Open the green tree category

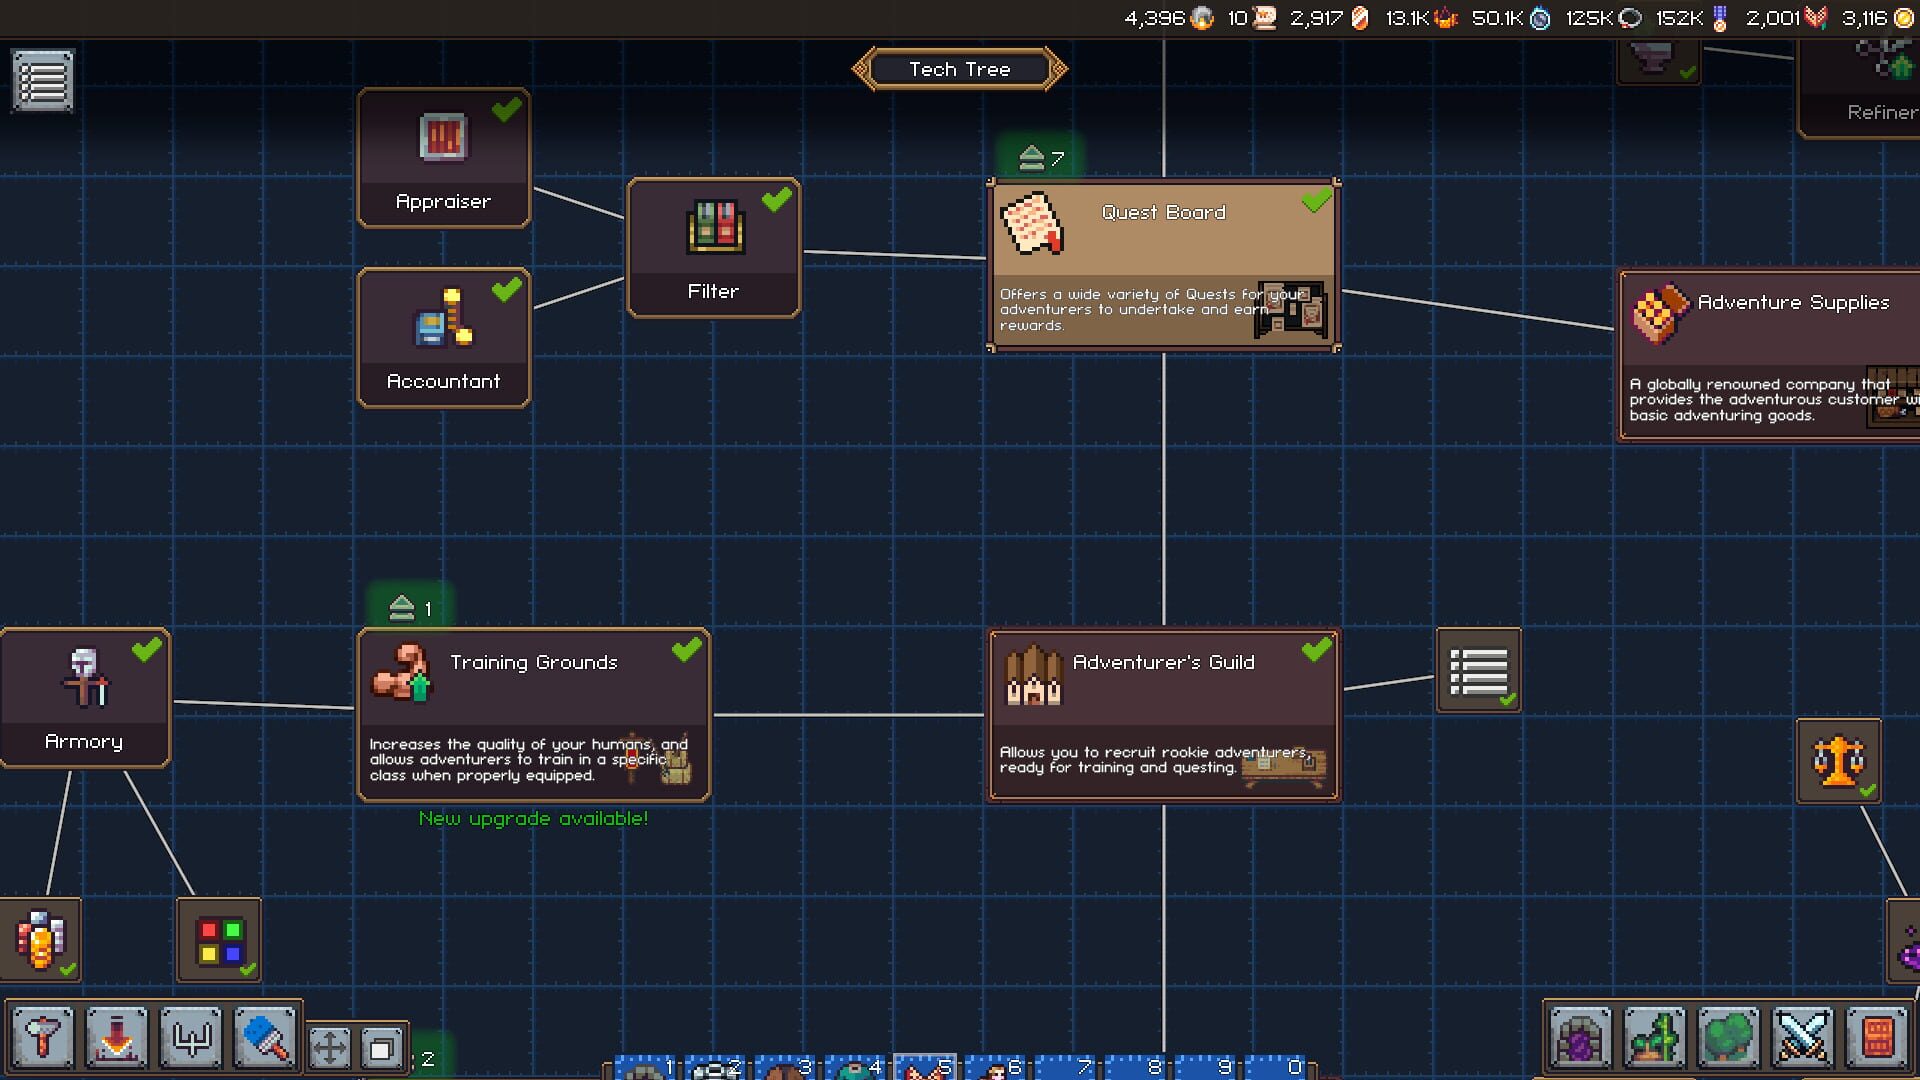tap(1729, 1037)
